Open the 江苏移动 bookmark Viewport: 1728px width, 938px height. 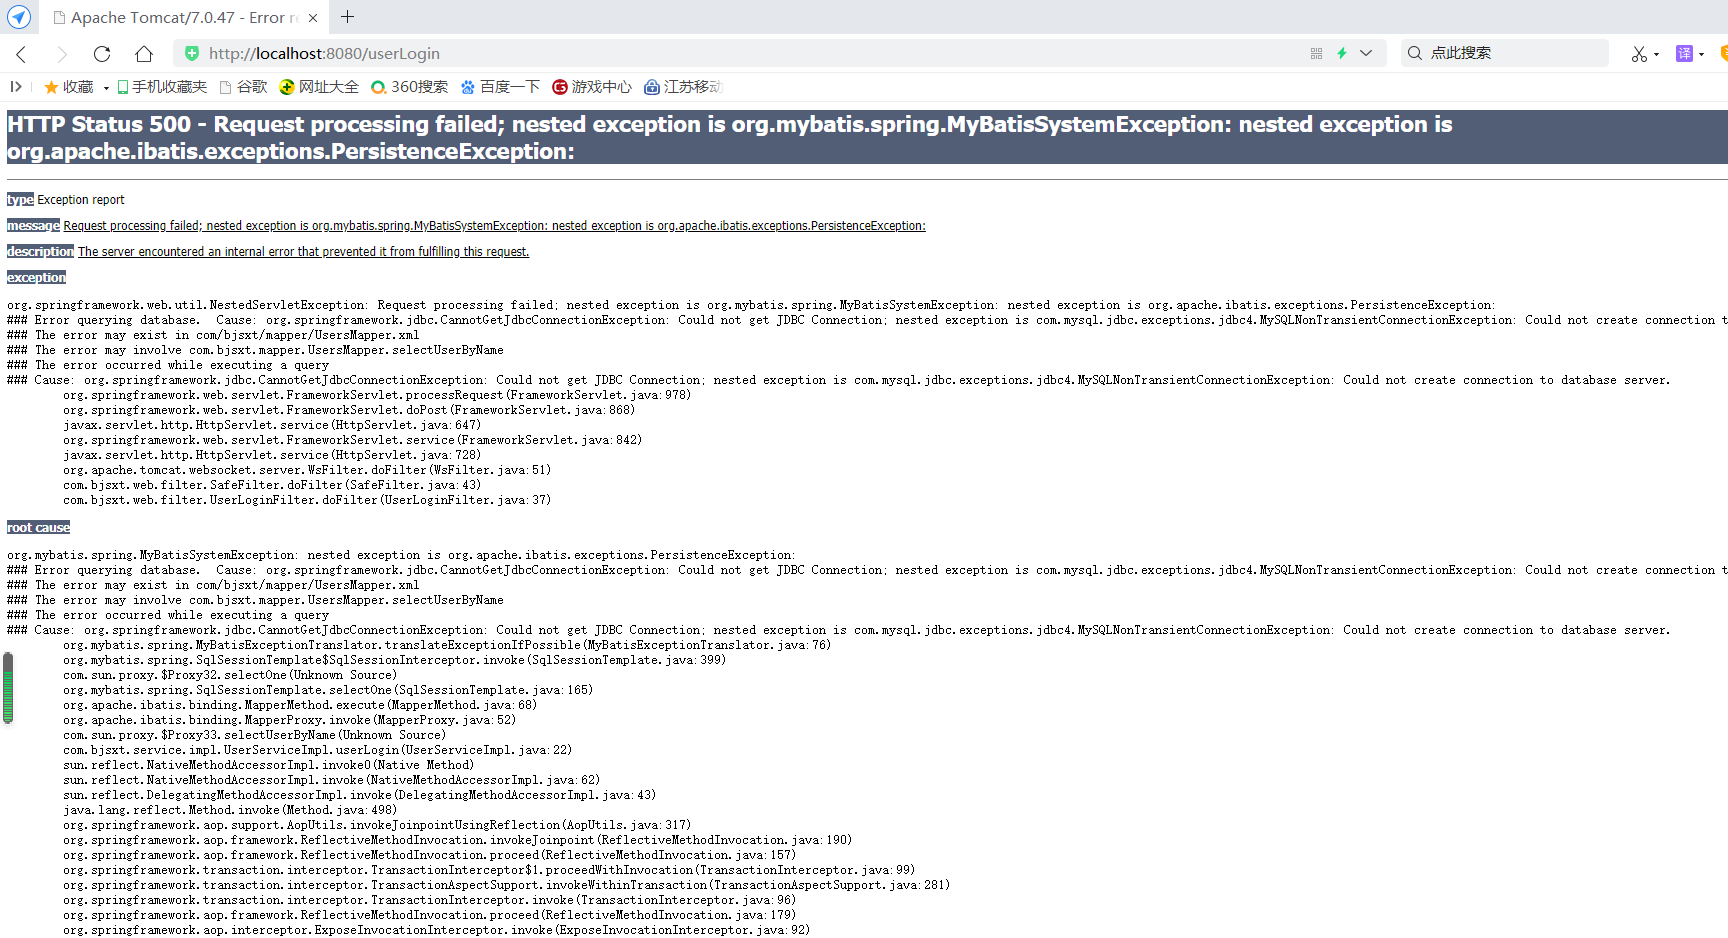point(683,87)
